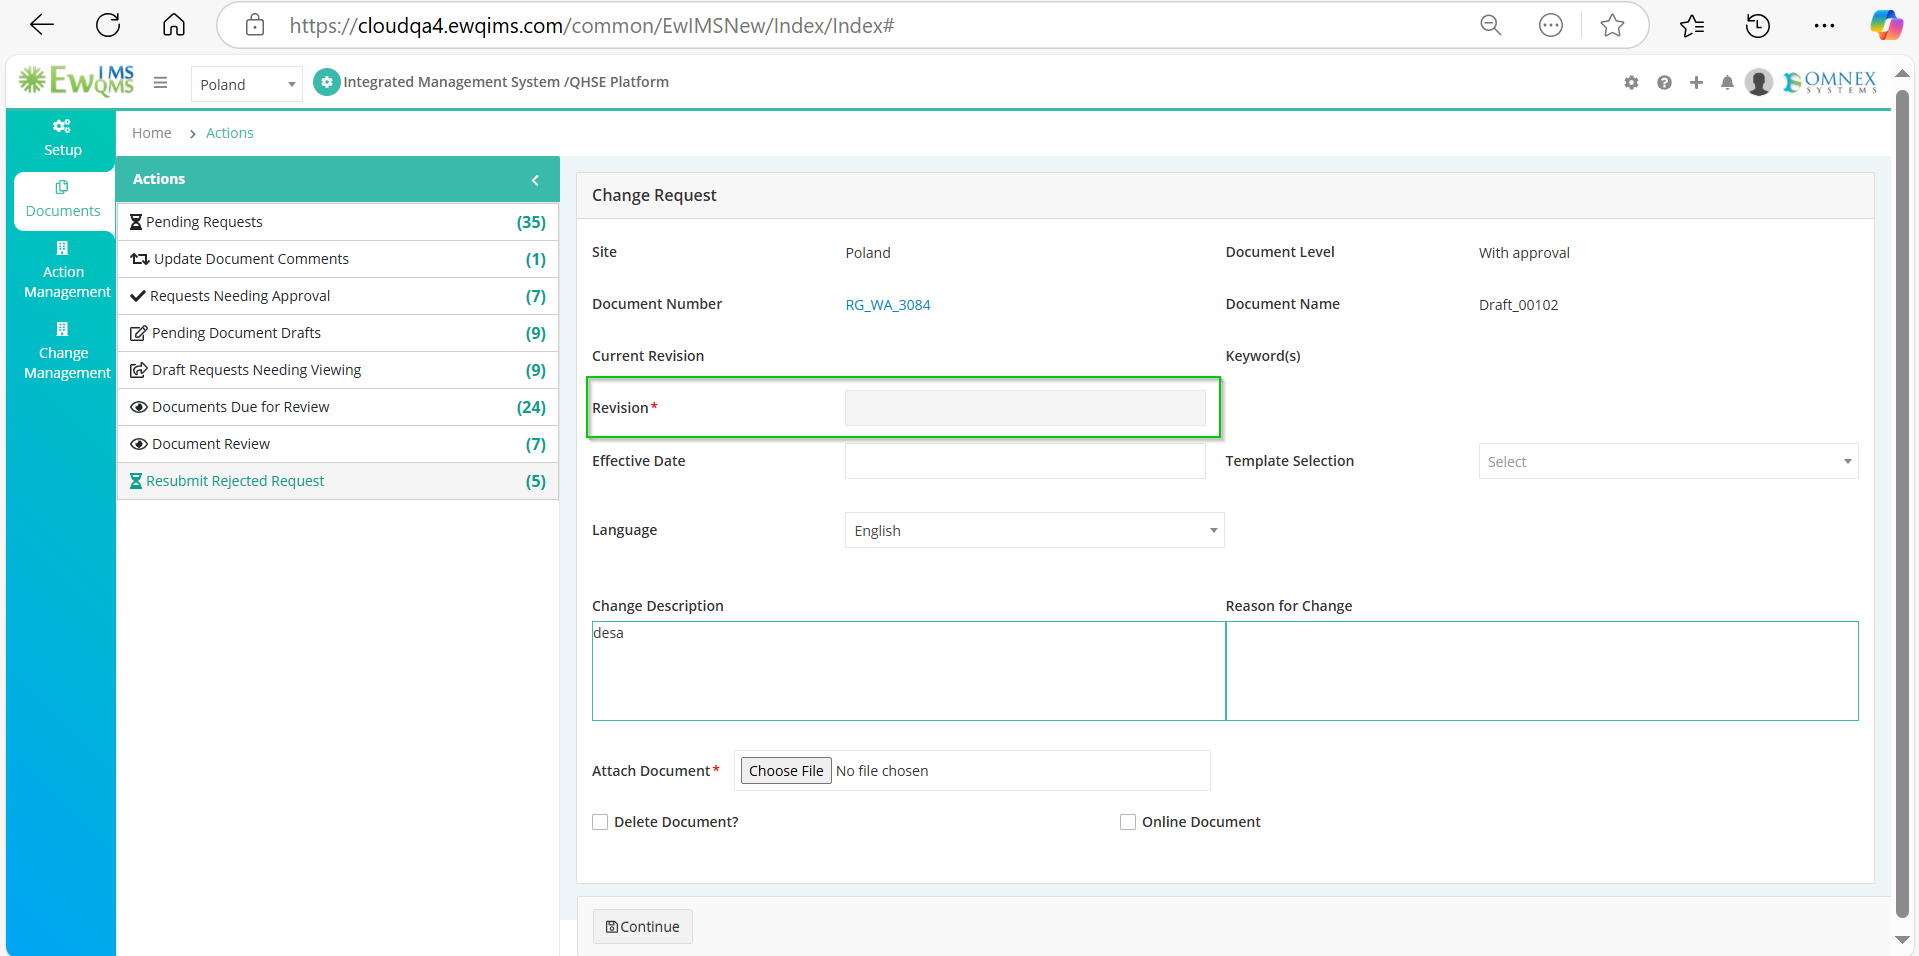This screenshot has width=1919, height=956.
Task: Click the plus icon in the header
Action: tap(1696, 83)
